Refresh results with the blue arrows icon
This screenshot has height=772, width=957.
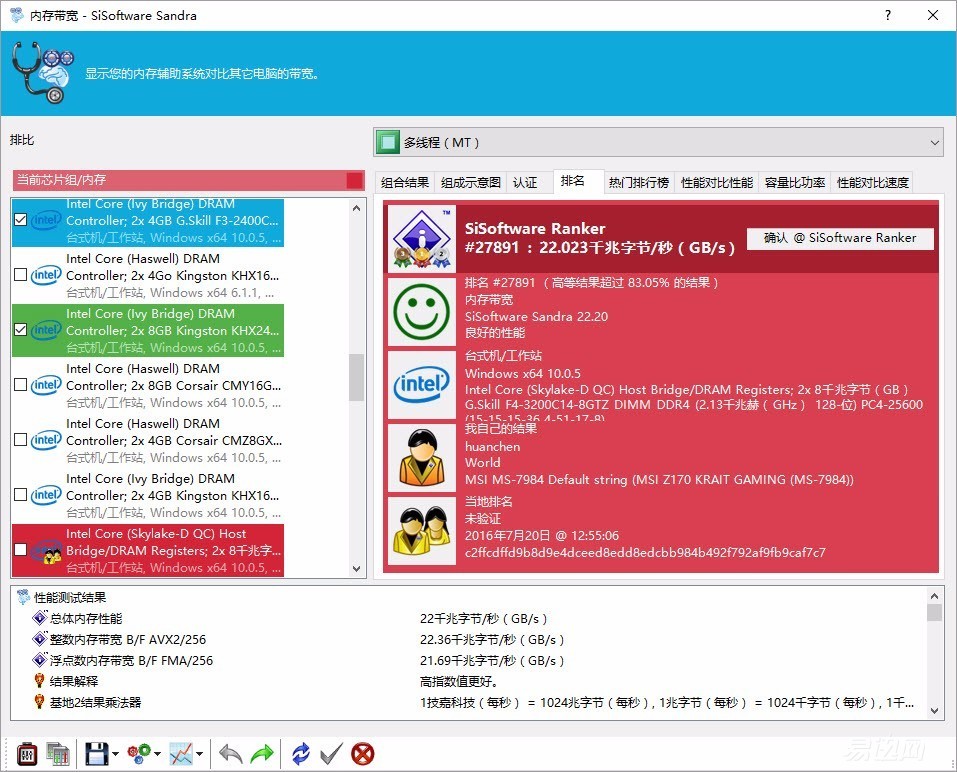(301, 754)
